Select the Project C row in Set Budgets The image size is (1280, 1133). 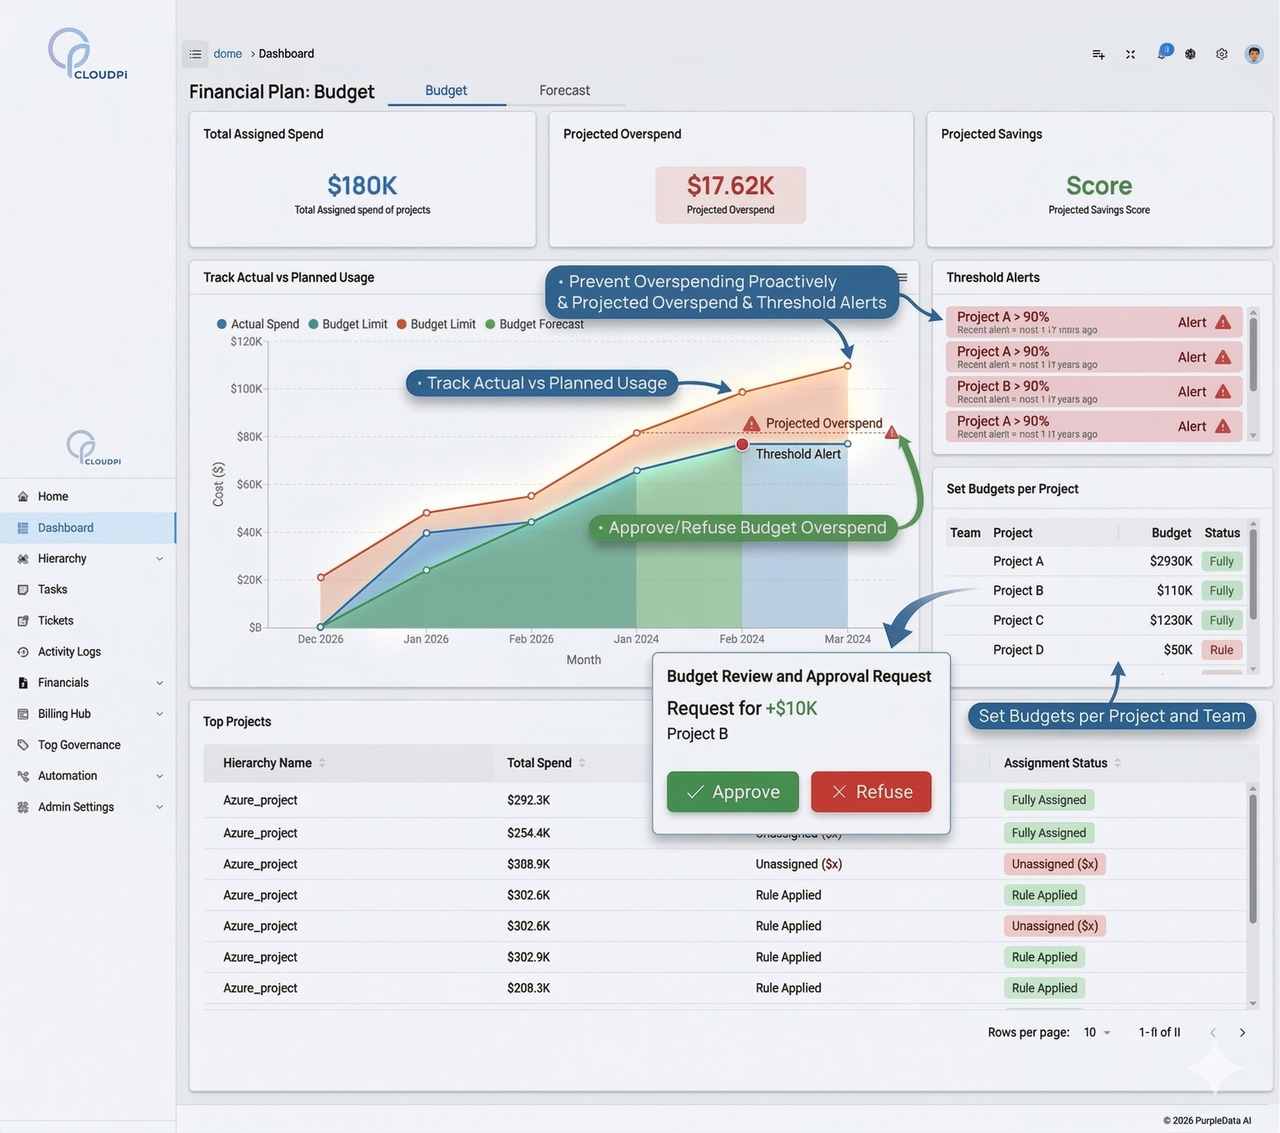[1095, 621]
